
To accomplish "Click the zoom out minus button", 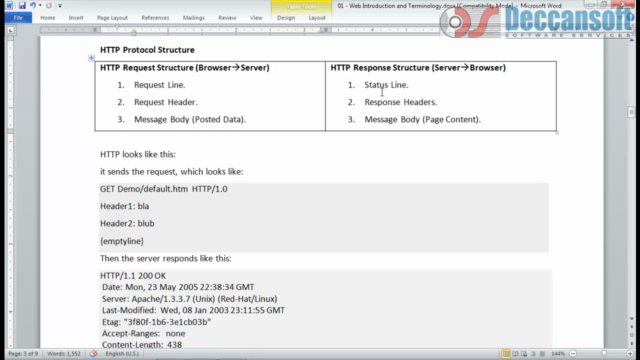I will coord(573,353).
